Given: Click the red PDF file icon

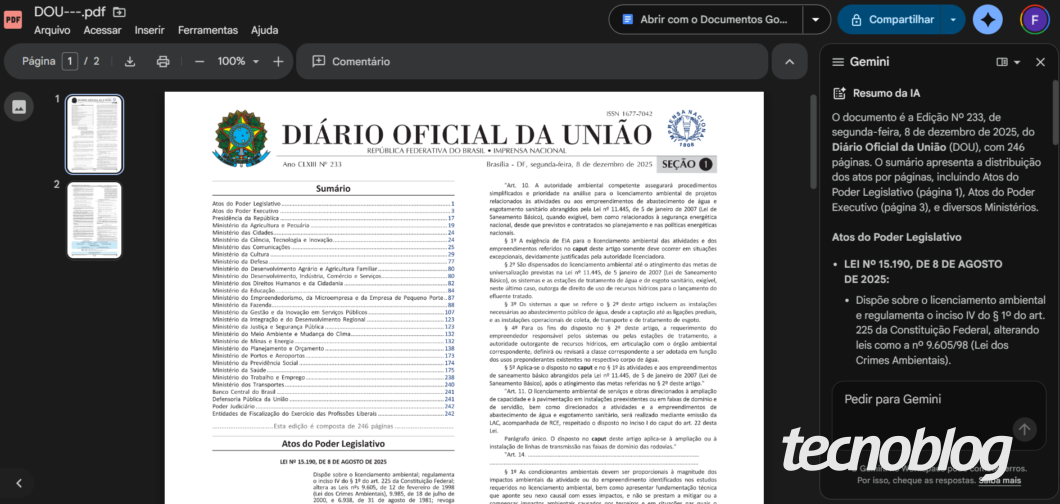Looking at the screenshot, I should coord(13,20).
